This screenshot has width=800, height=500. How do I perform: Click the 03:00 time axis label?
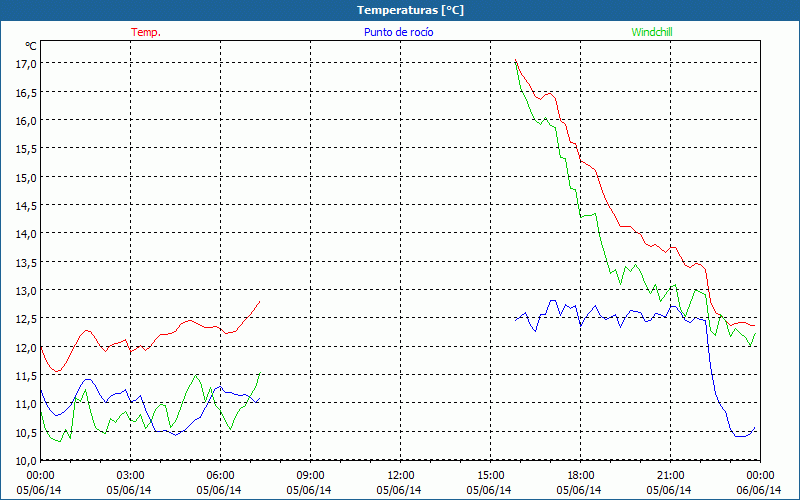[130, 475]
